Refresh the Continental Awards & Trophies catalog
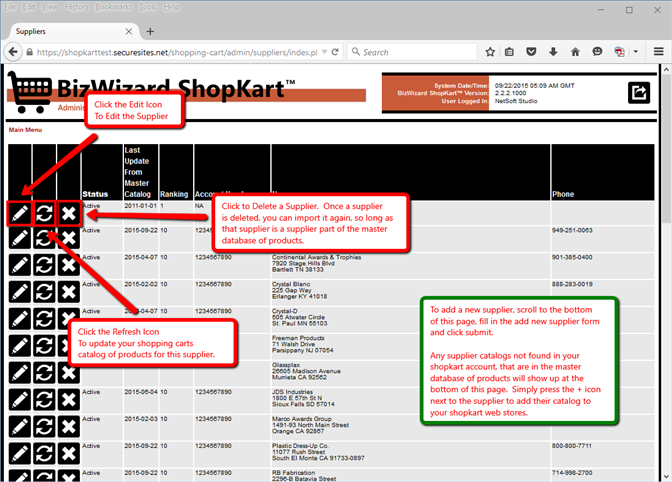The image size is (672, 482). (x=44, y=265)
